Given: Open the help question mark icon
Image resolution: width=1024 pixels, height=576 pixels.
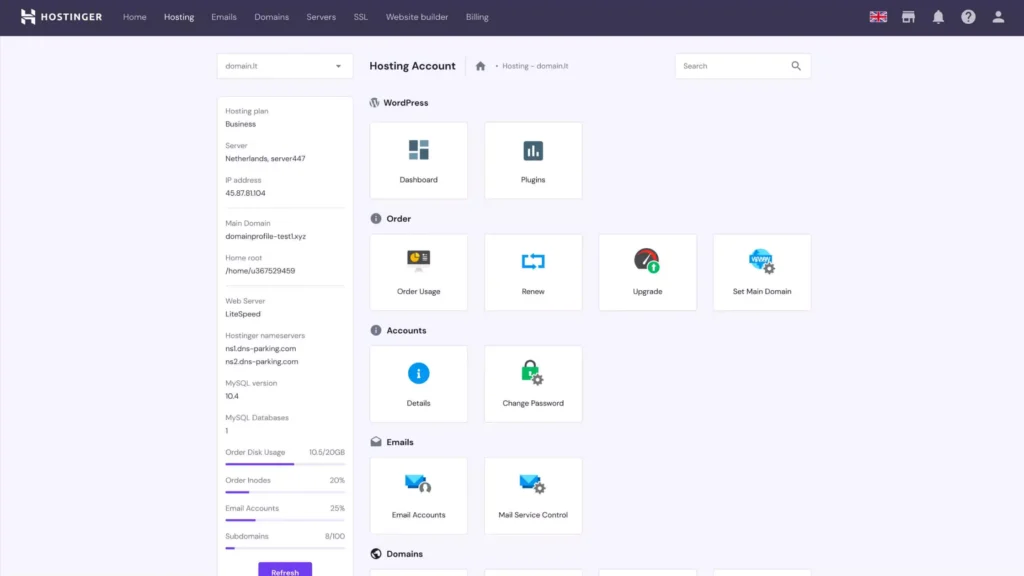Looking at the screenshot, I should (x=968, y=17).
